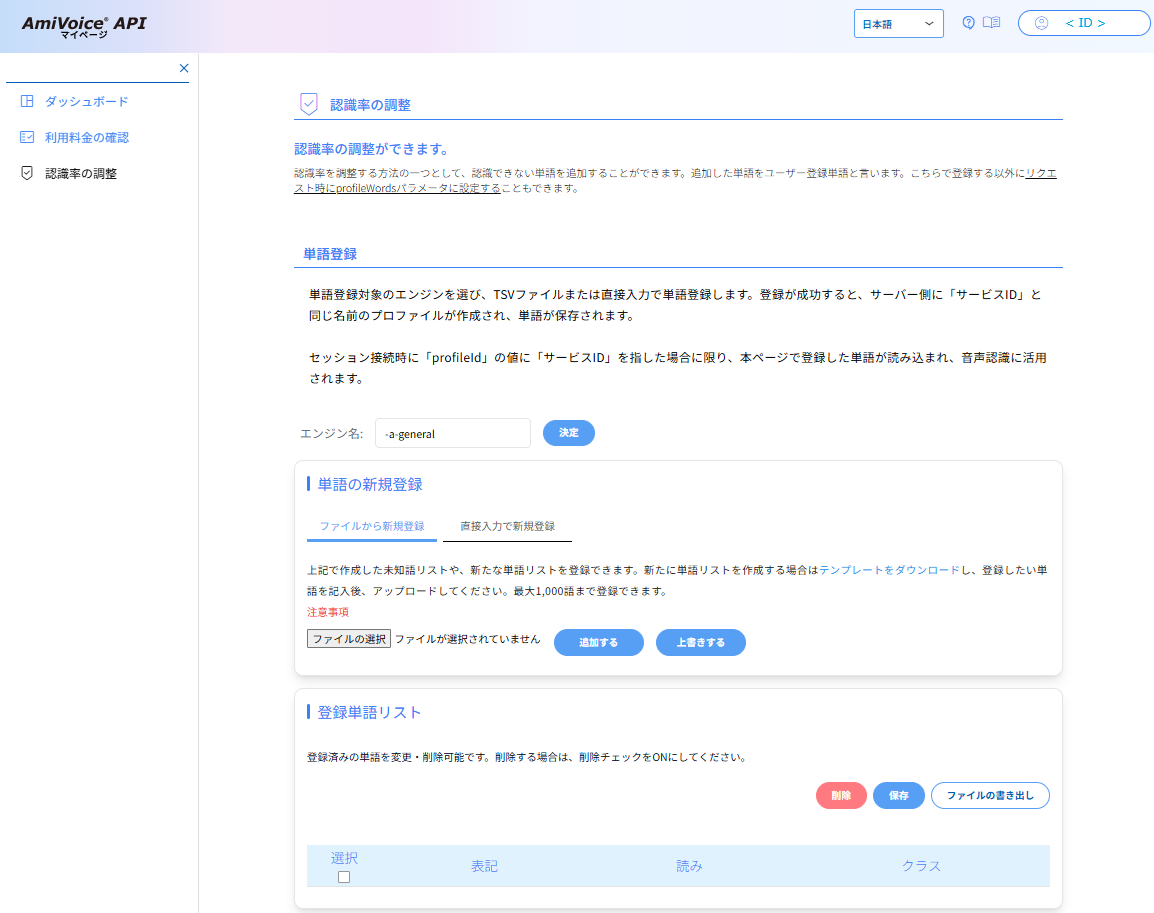Click the 追加する button
The image size is (1154, 913).
(x=598, y=642)
